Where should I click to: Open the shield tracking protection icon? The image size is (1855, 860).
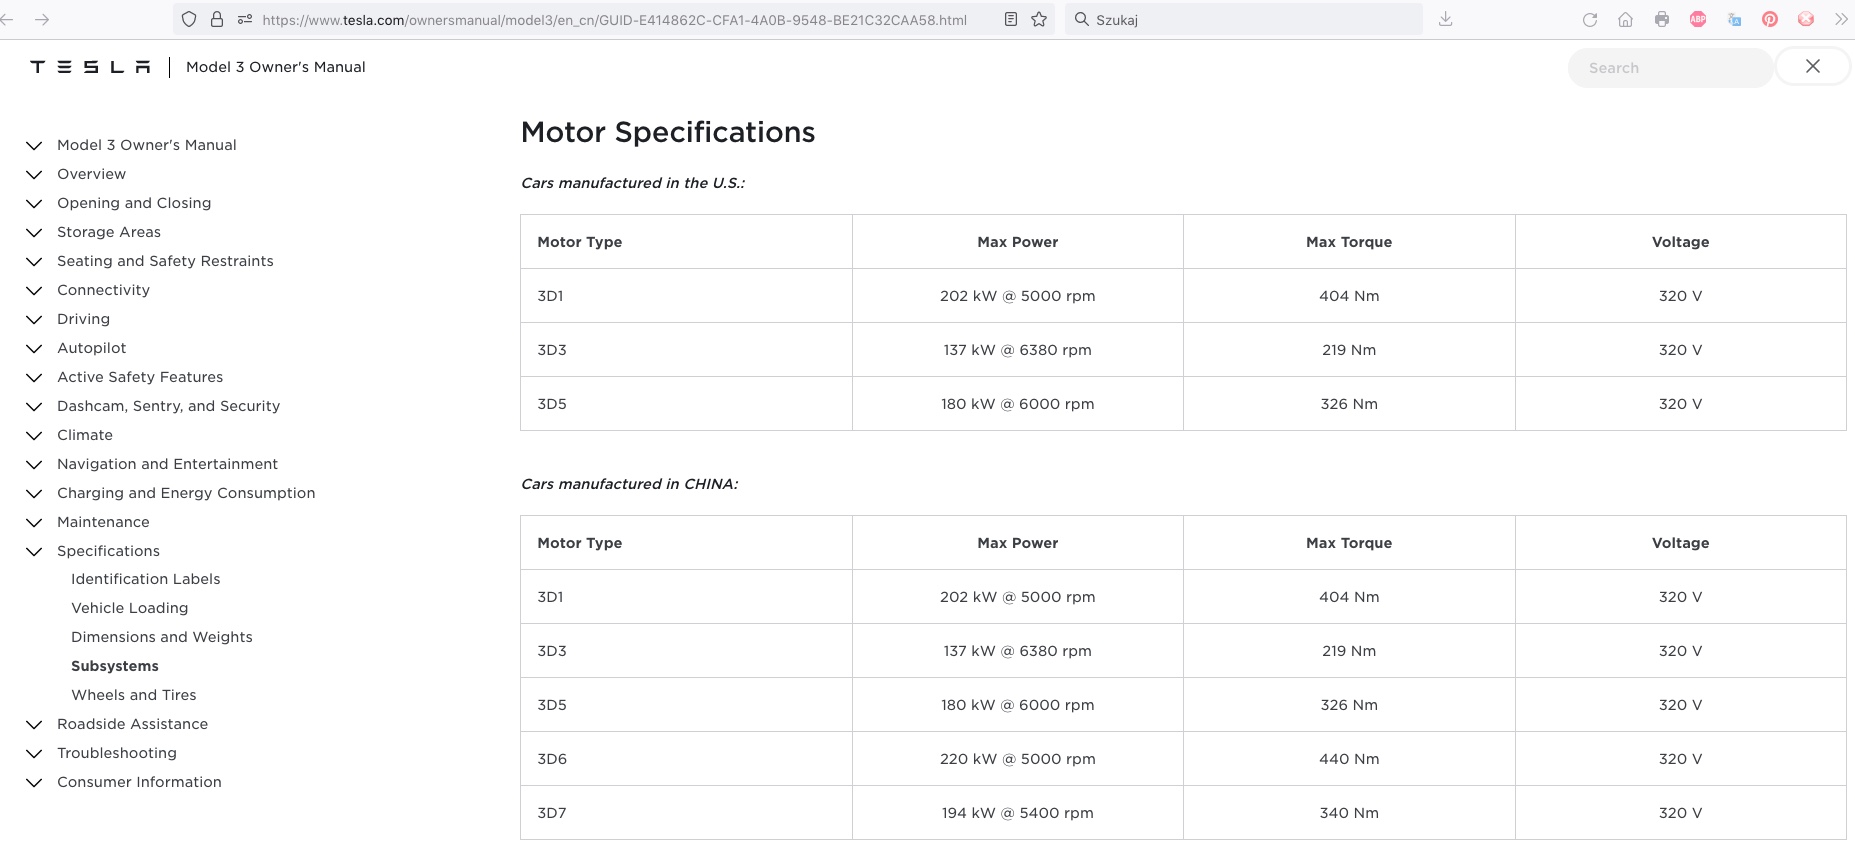point(189,19)
